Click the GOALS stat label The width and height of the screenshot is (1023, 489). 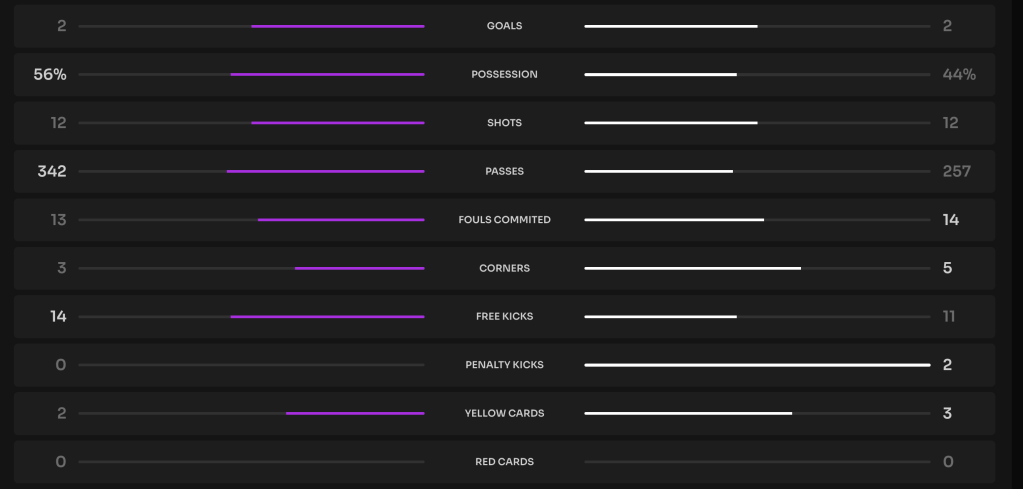coord(504,26)
